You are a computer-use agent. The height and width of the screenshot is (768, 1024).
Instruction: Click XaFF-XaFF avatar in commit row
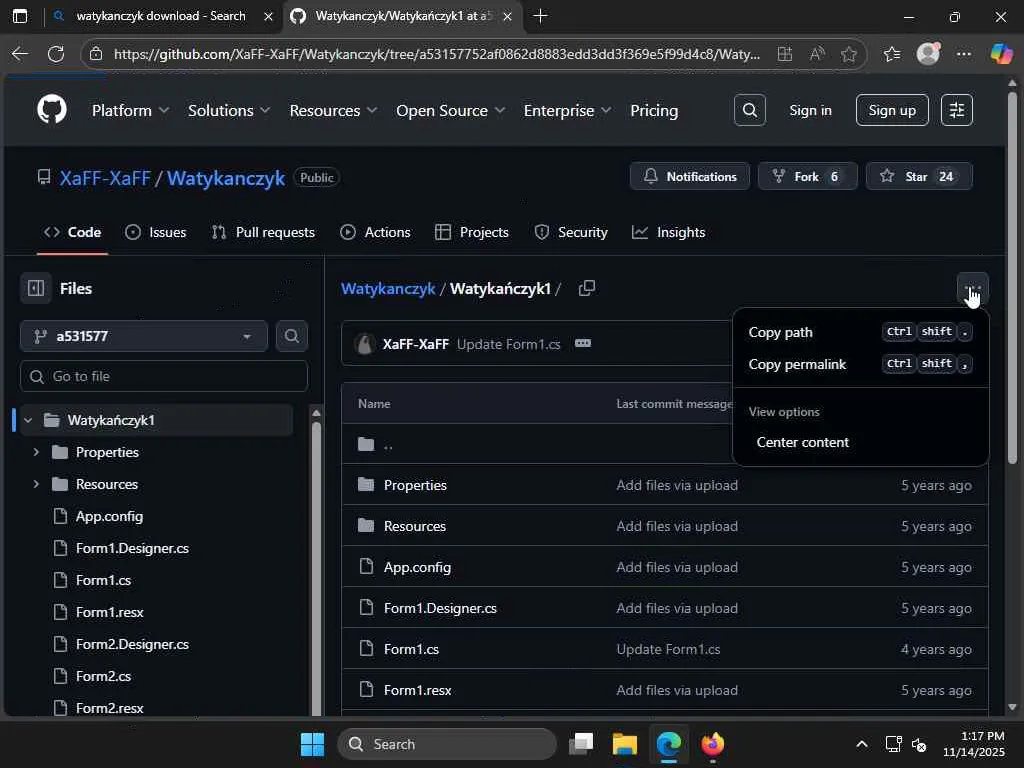tap(364, 344)
